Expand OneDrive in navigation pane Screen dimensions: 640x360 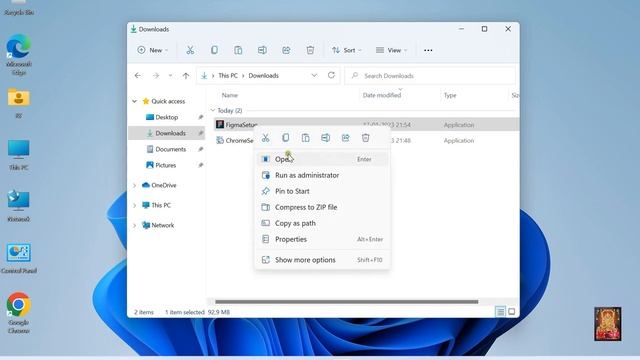[x=134, y=185]
